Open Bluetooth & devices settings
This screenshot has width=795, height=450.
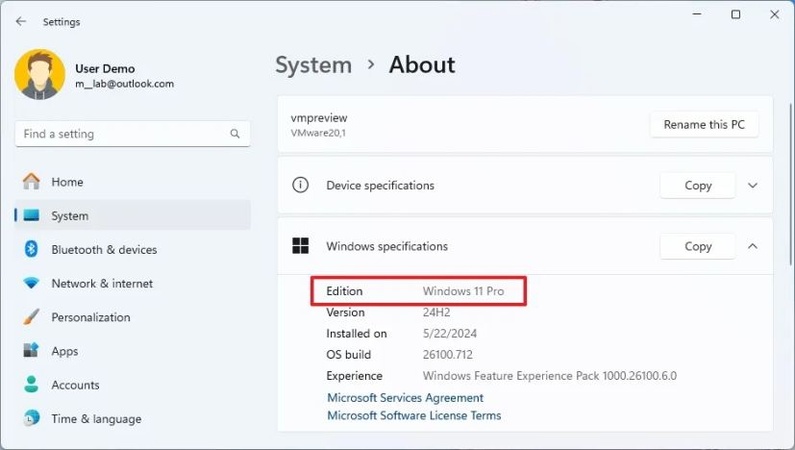tap(132, 250)
